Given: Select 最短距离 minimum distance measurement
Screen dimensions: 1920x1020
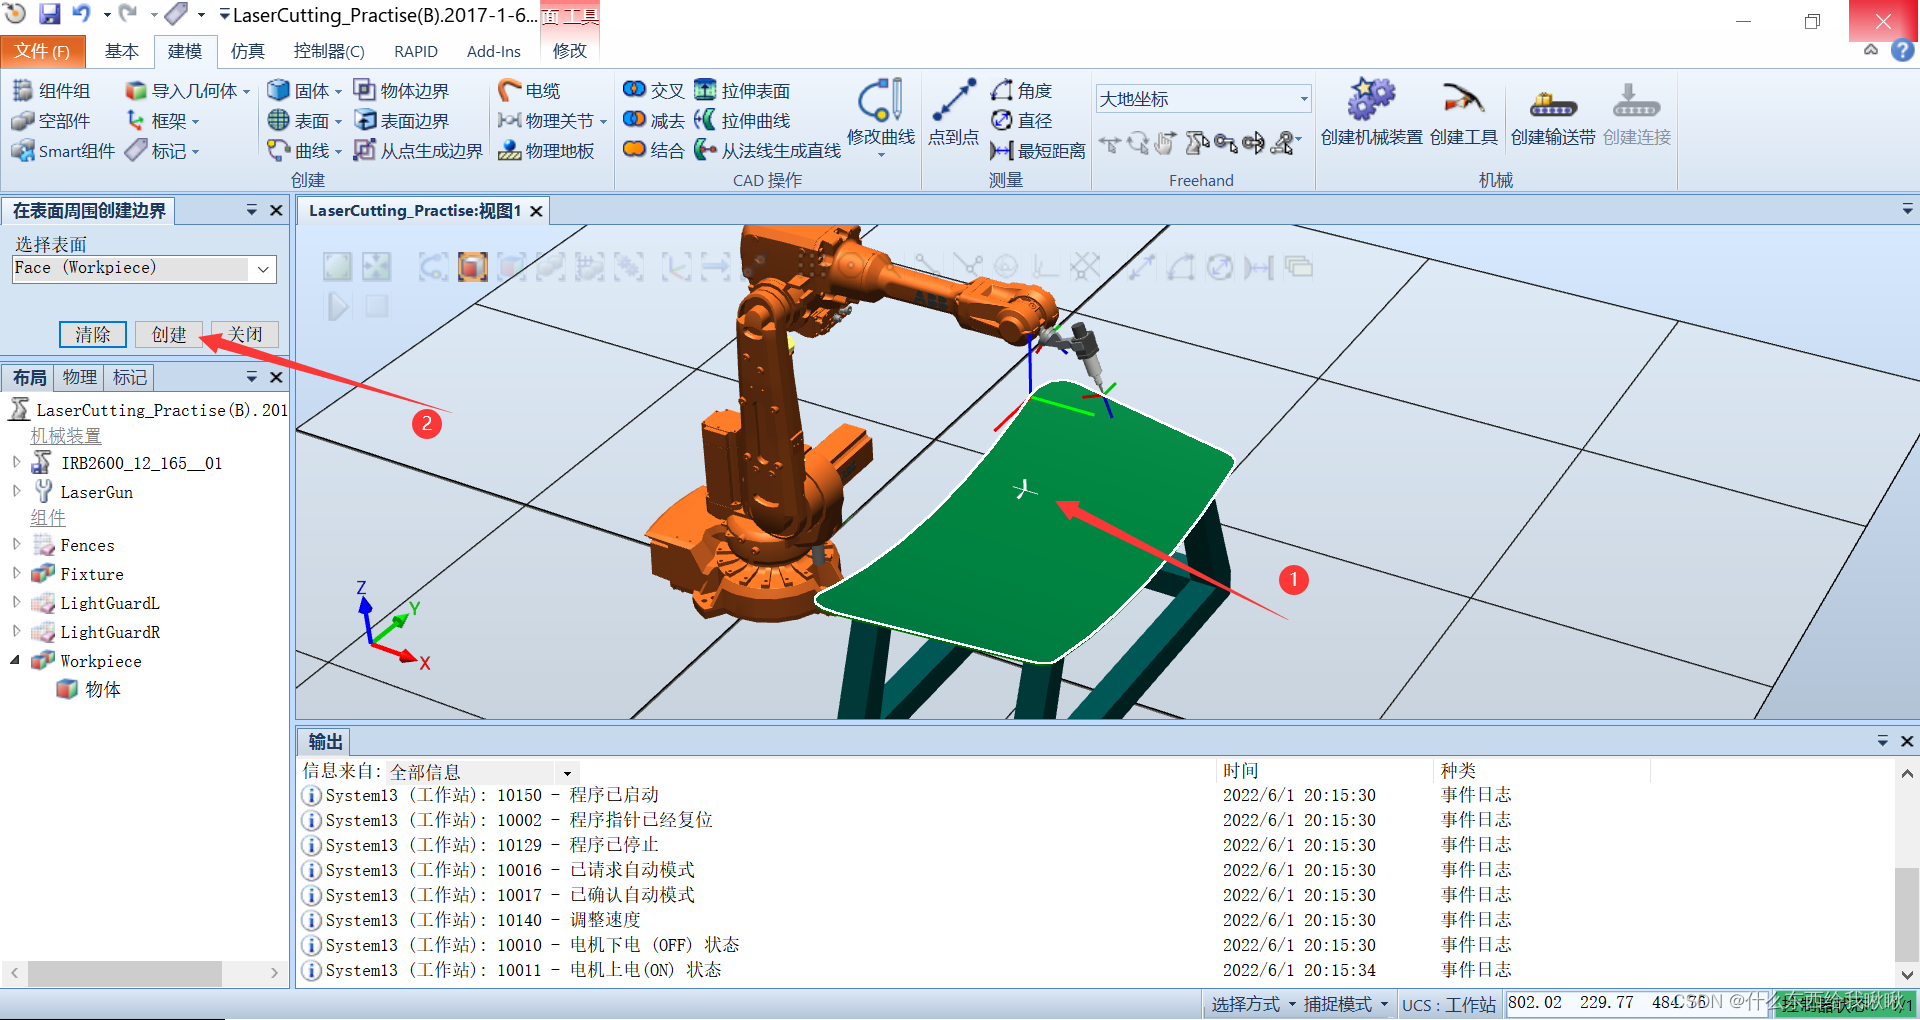Looking at the screenshot, I should coord(1037,151).
